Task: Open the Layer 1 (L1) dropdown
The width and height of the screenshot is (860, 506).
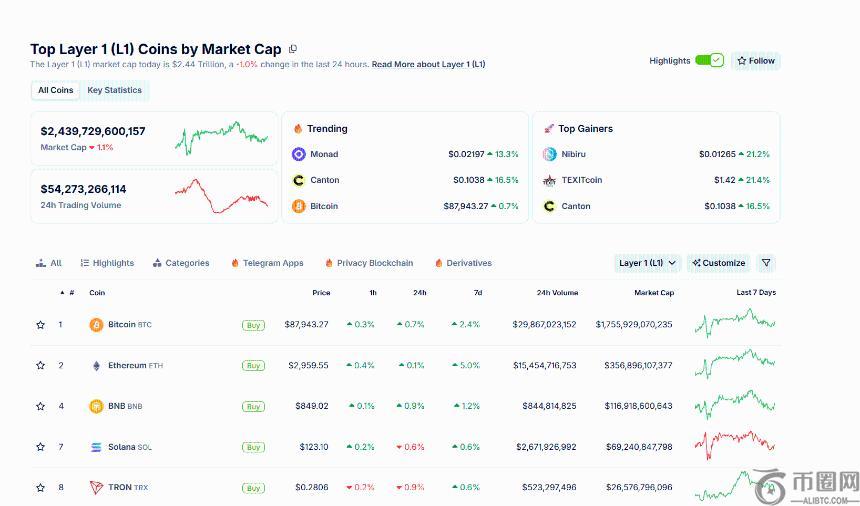Action: tap(648, 263)
